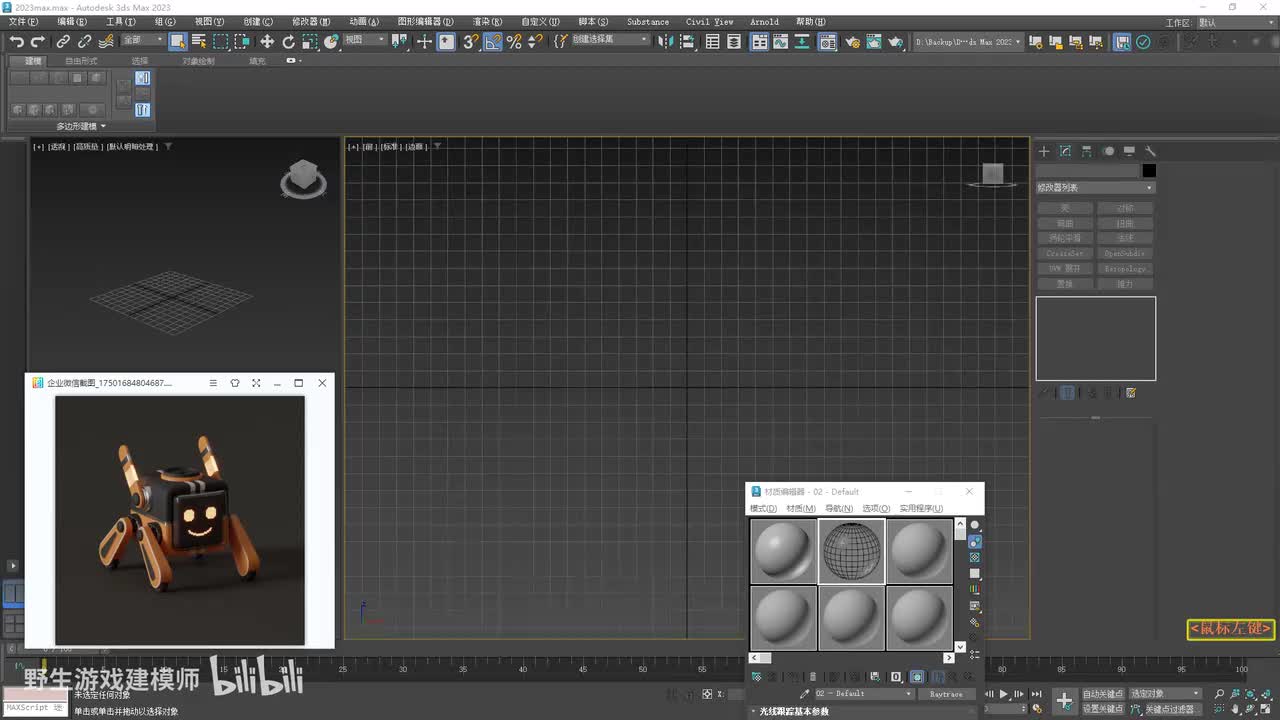Viewport: 1280px width, 720px height.
Task: Open Render Setup dialog
Action: (852, 41)
